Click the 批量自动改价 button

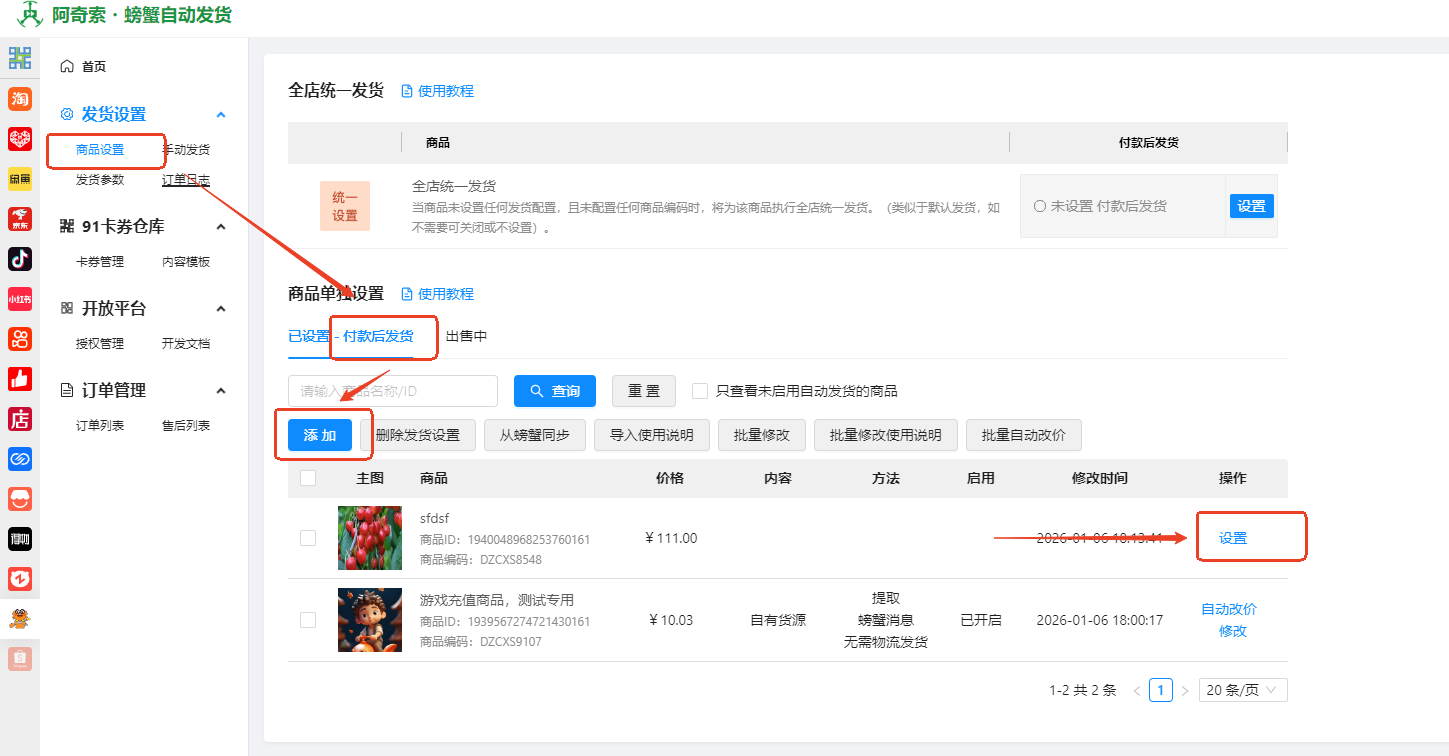(1024, 435)
